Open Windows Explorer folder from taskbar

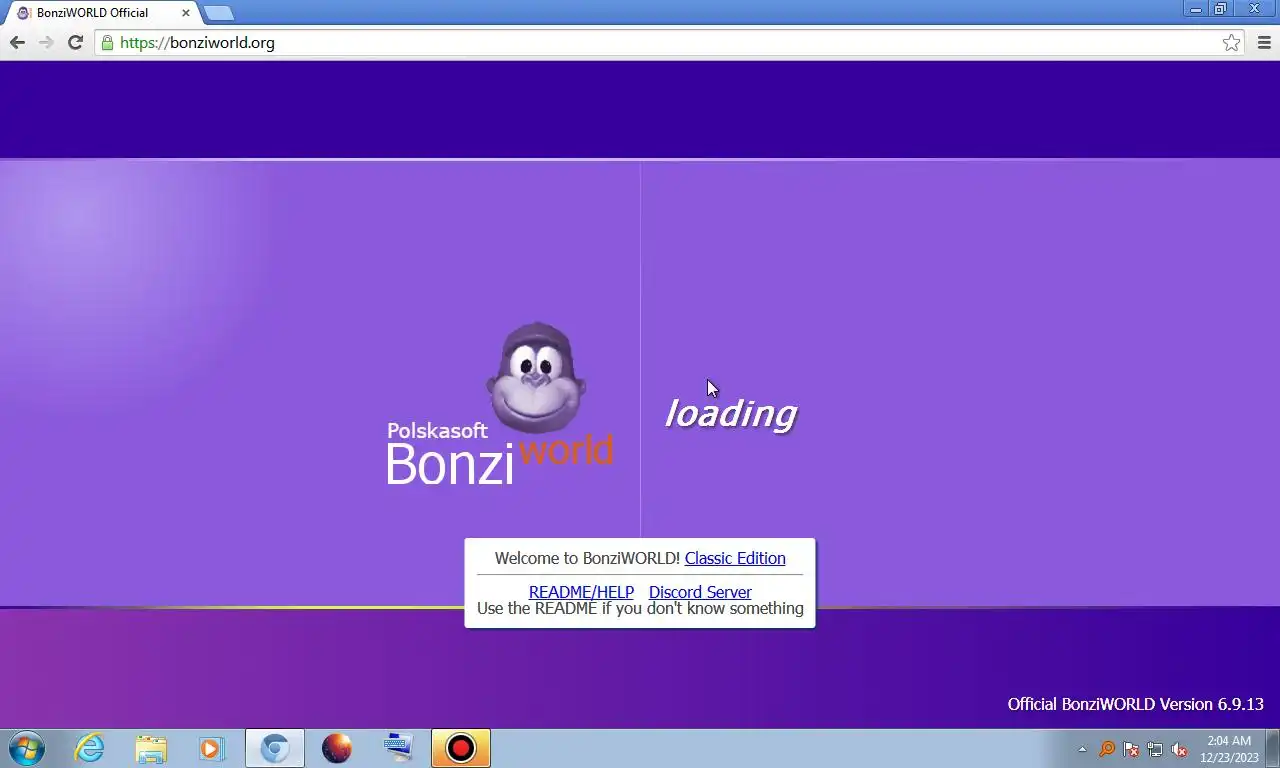coord(151,748)
